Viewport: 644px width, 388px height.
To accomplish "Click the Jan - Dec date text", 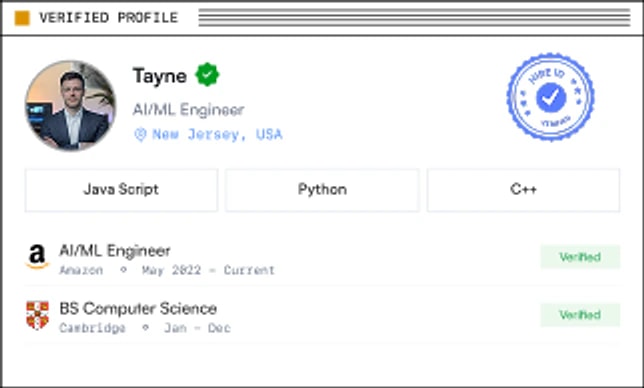I will pos(198,328).
